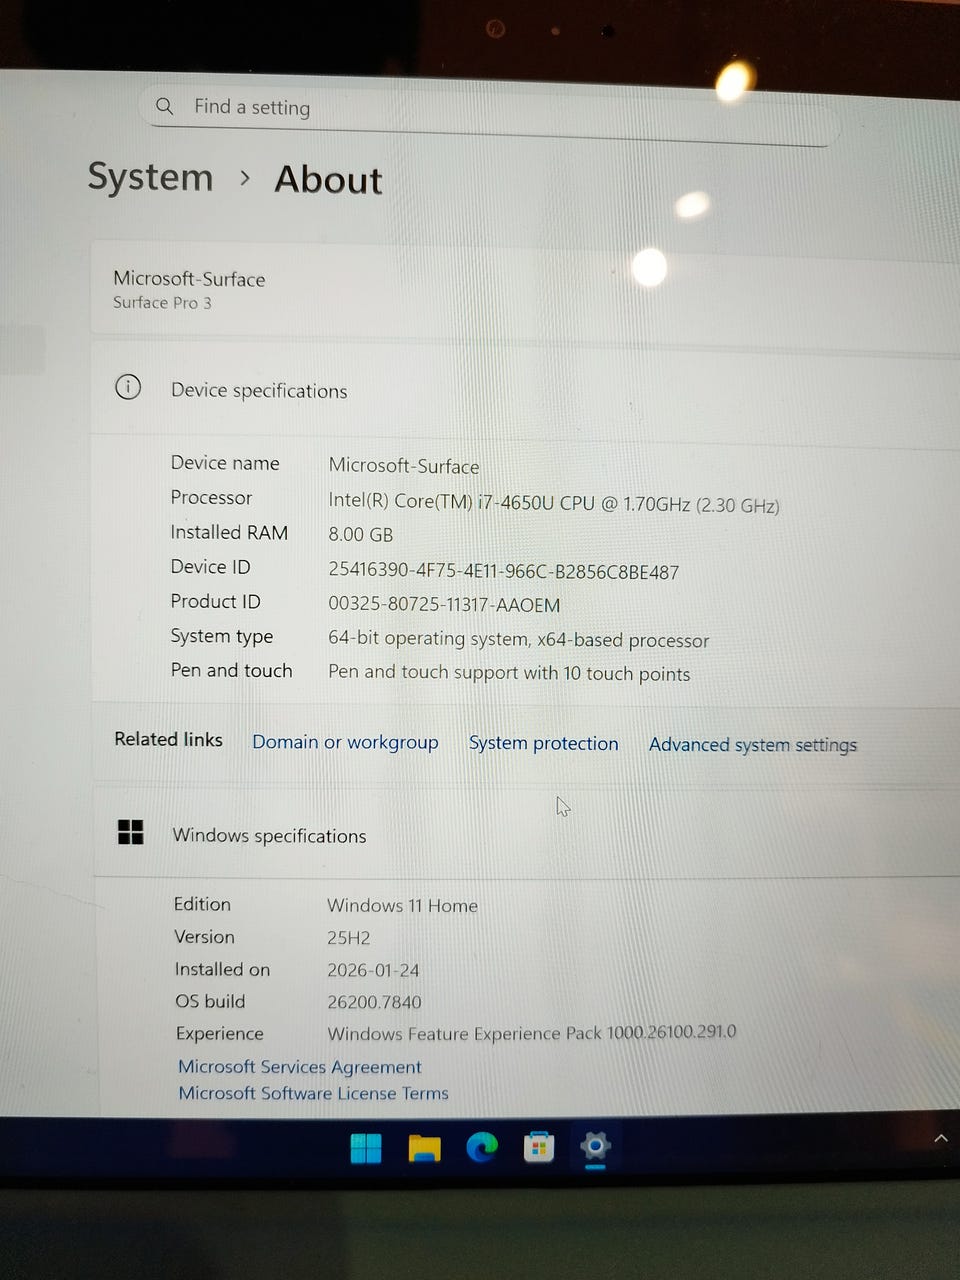960x1280 pixels.
Task: Click the System type label
Action: pyautogui.click(x=222, y=637)
